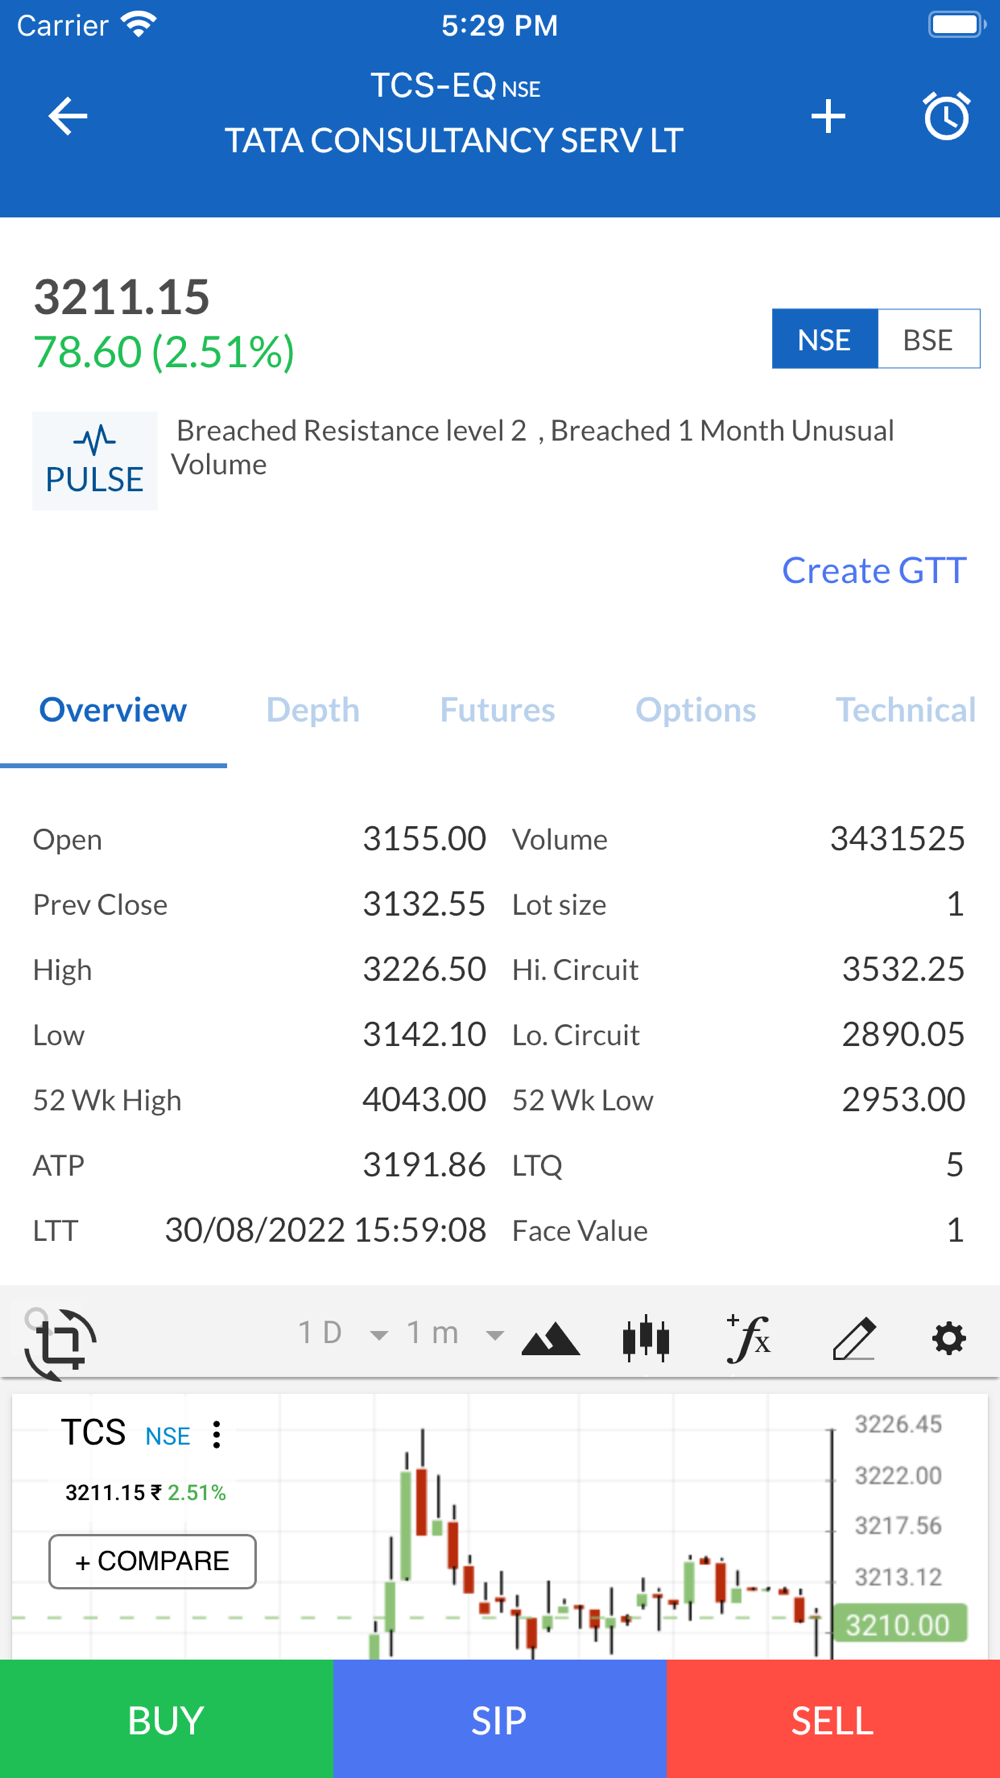Tap the Create GTT link

[873, 570]
